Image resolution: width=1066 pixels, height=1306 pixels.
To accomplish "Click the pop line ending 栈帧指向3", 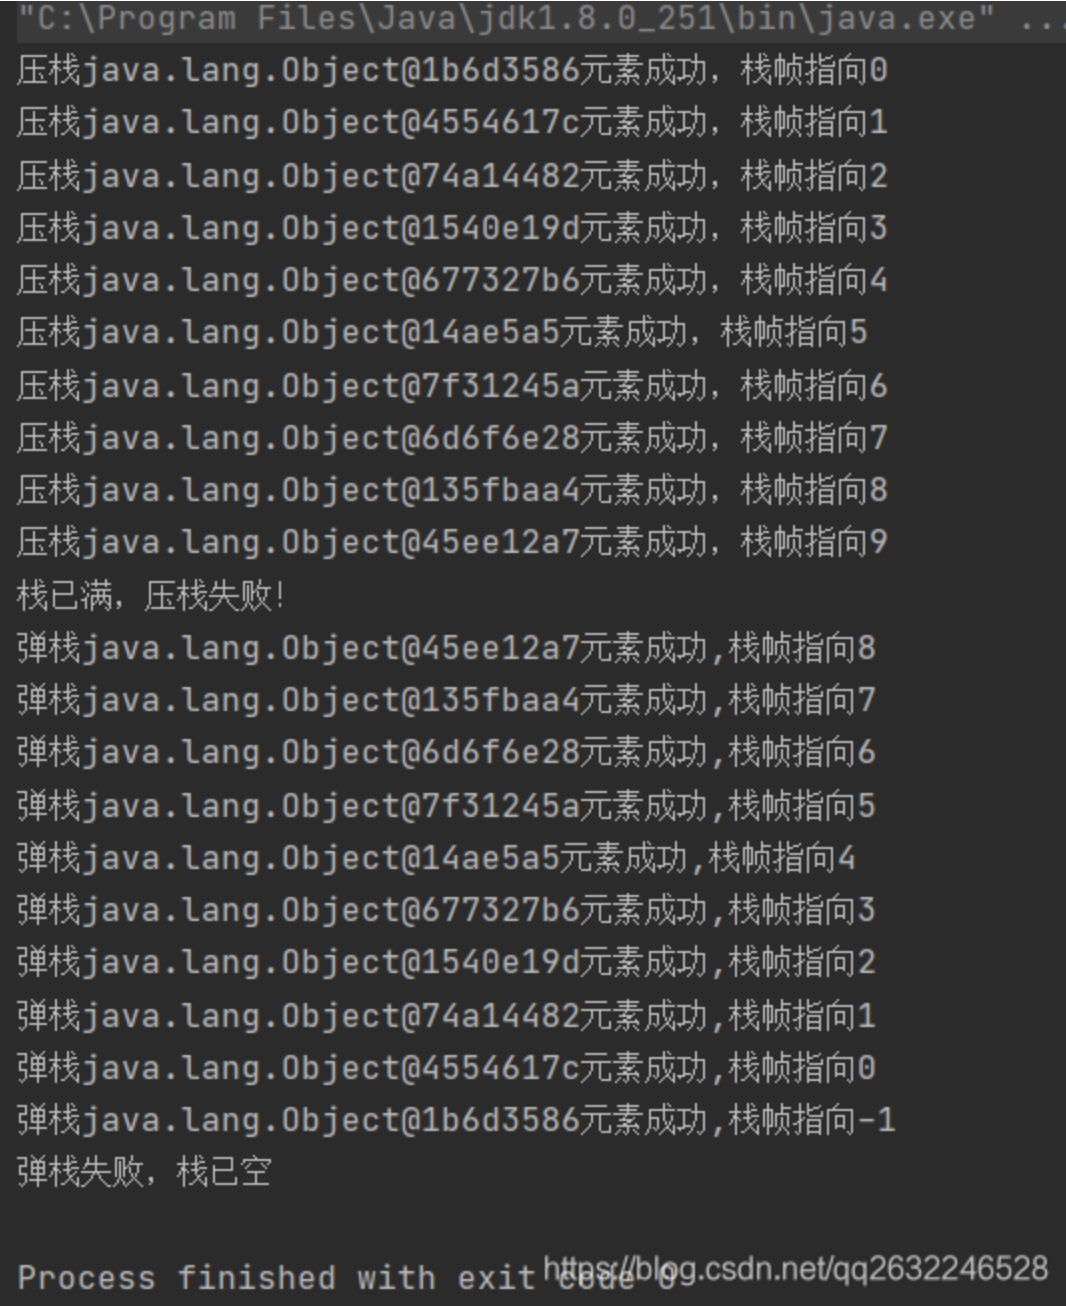I will click(446, 910).
